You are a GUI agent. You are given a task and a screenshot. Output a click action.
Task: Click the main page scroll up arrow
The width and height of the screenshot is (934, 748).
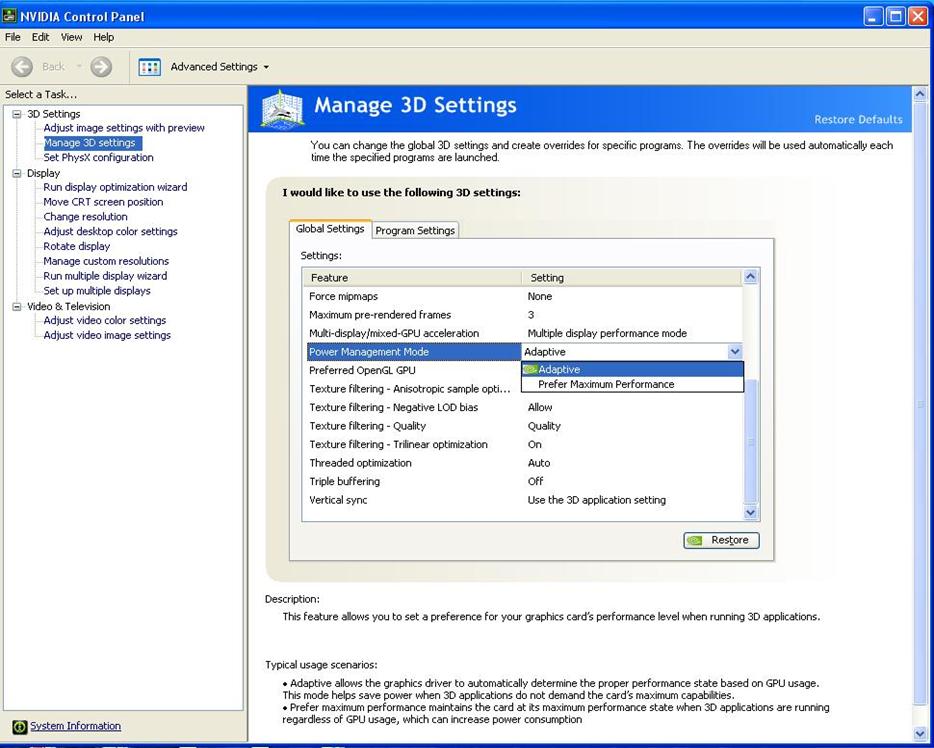[x=919, y=94]
